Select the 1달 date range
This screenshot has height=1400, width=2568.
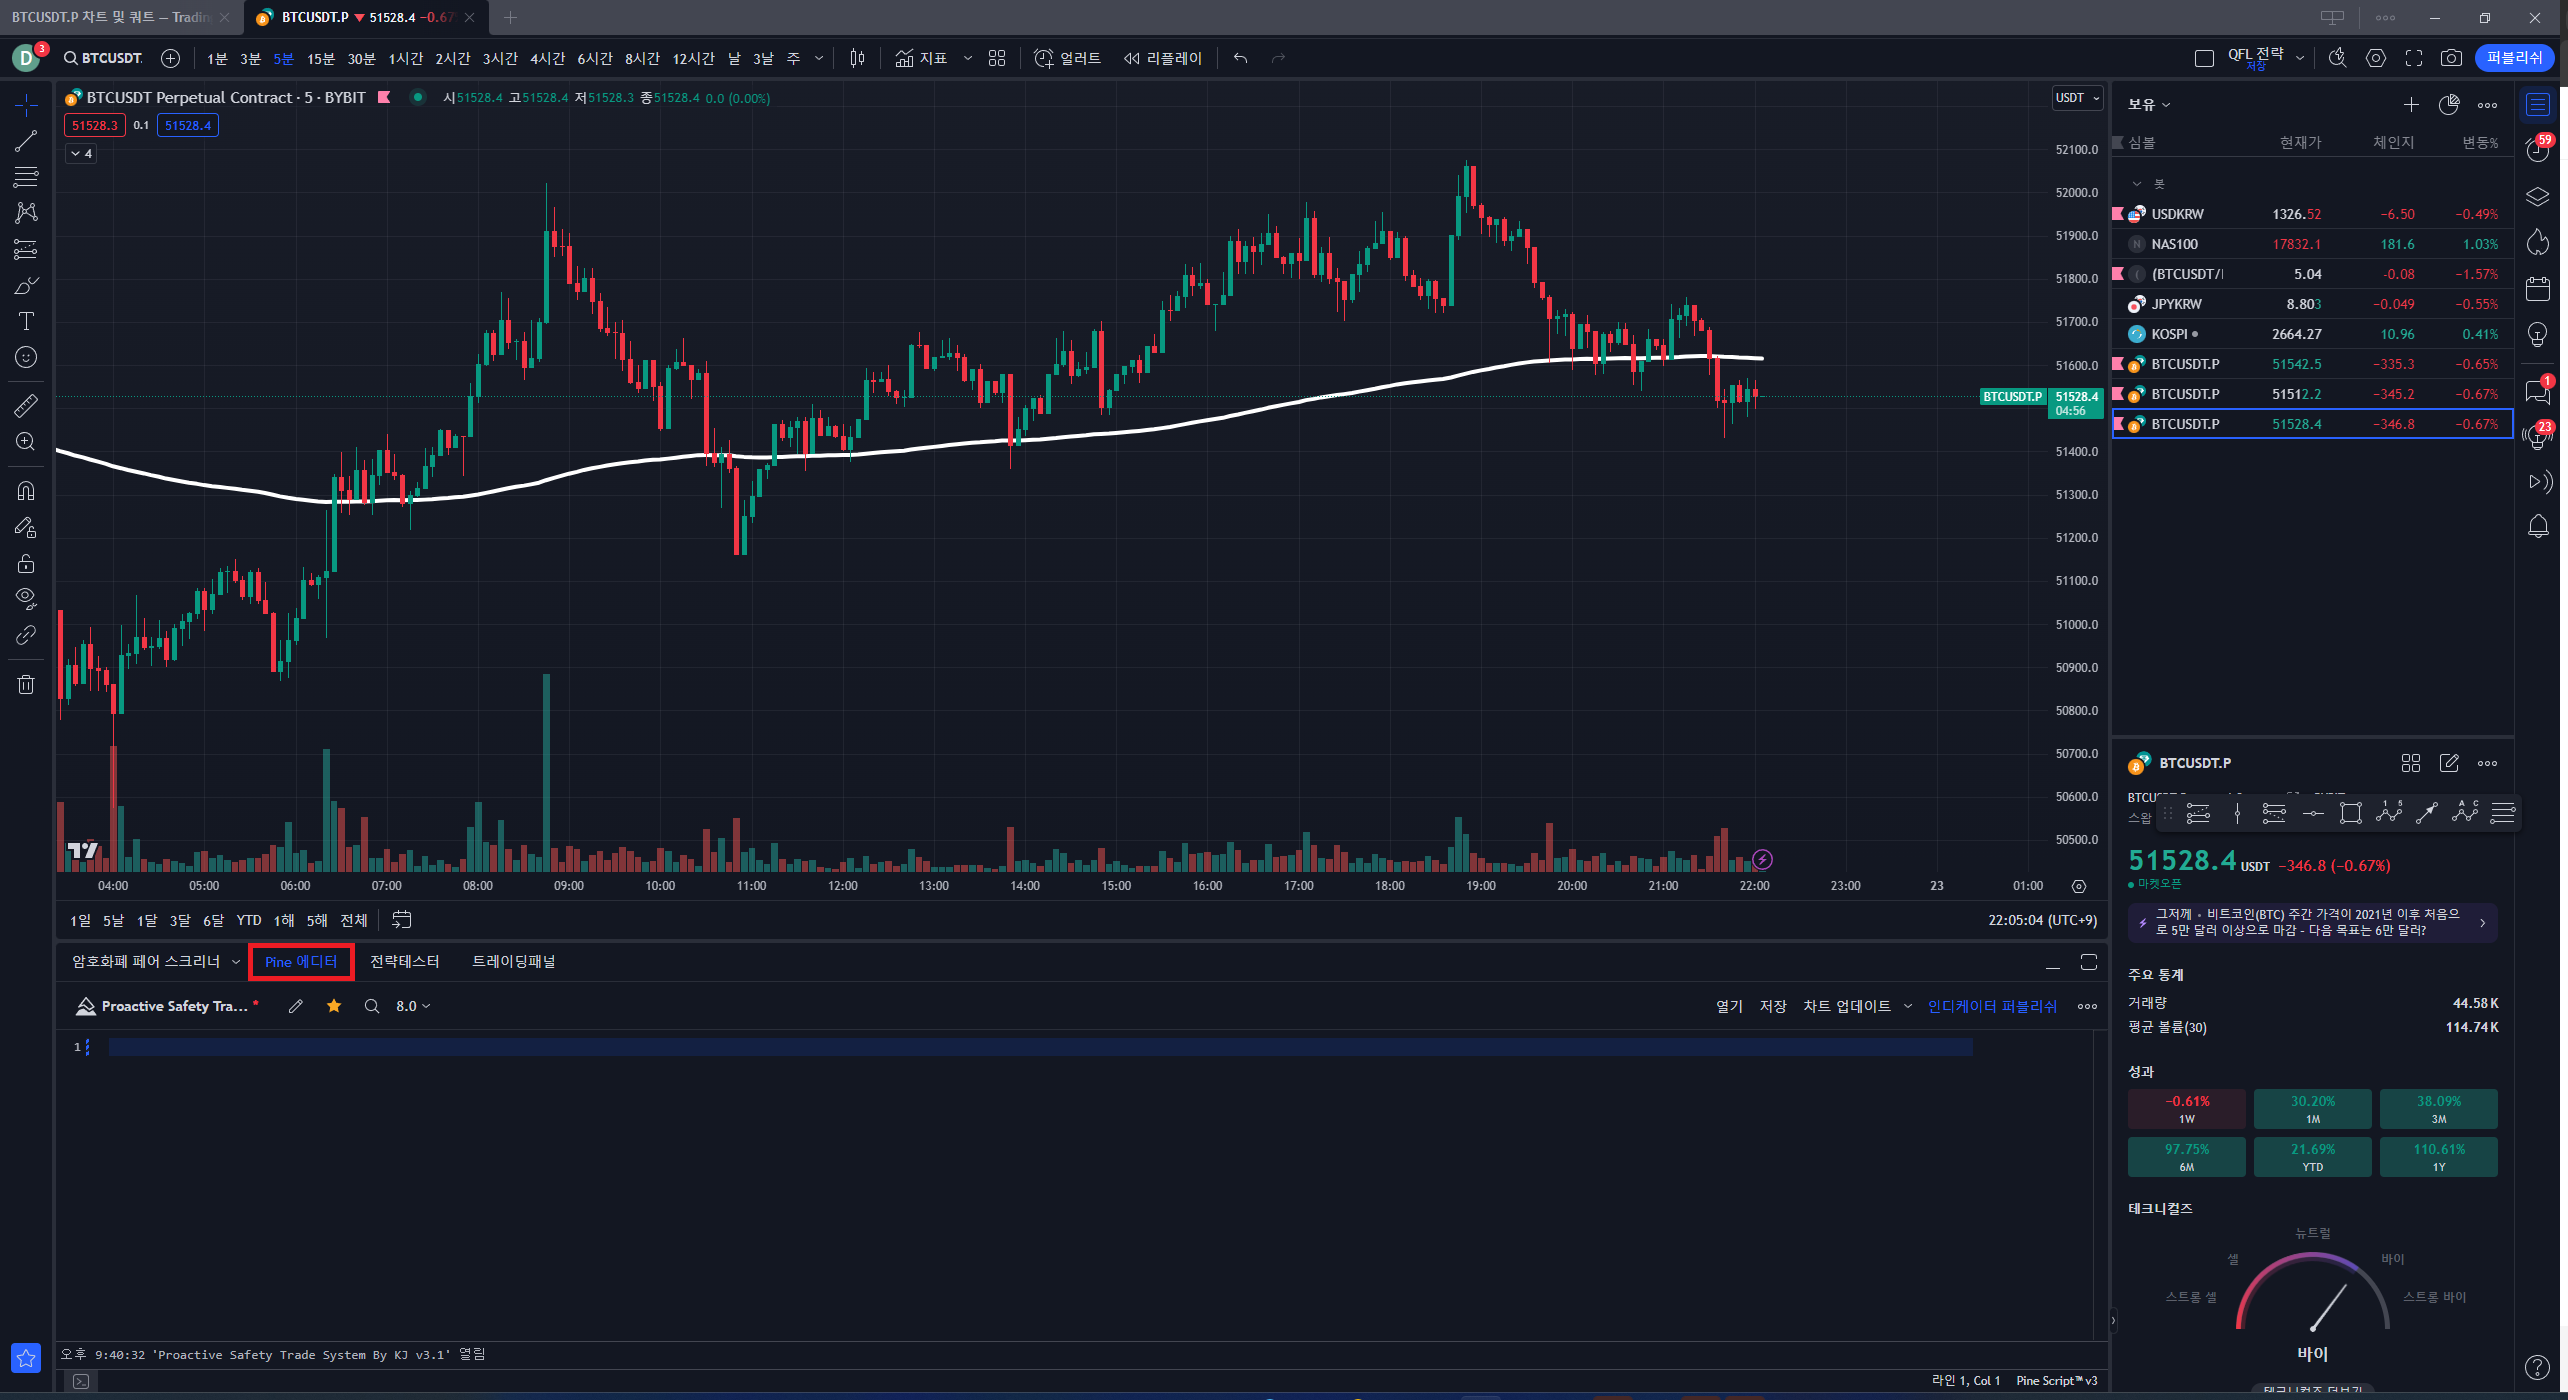(x=147, y=920)
